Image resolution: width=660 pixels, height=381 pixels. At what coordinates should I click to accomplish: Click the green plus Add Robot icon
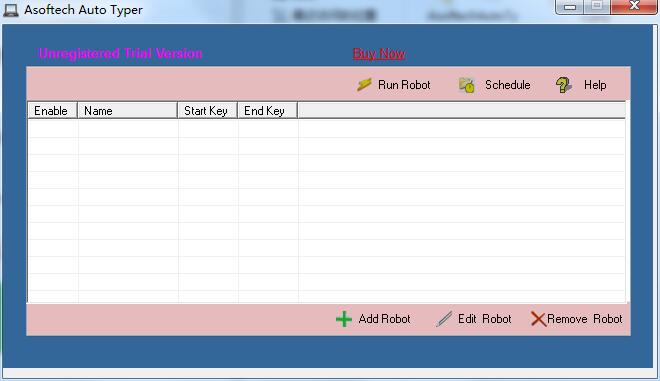[x=344, y=319]
